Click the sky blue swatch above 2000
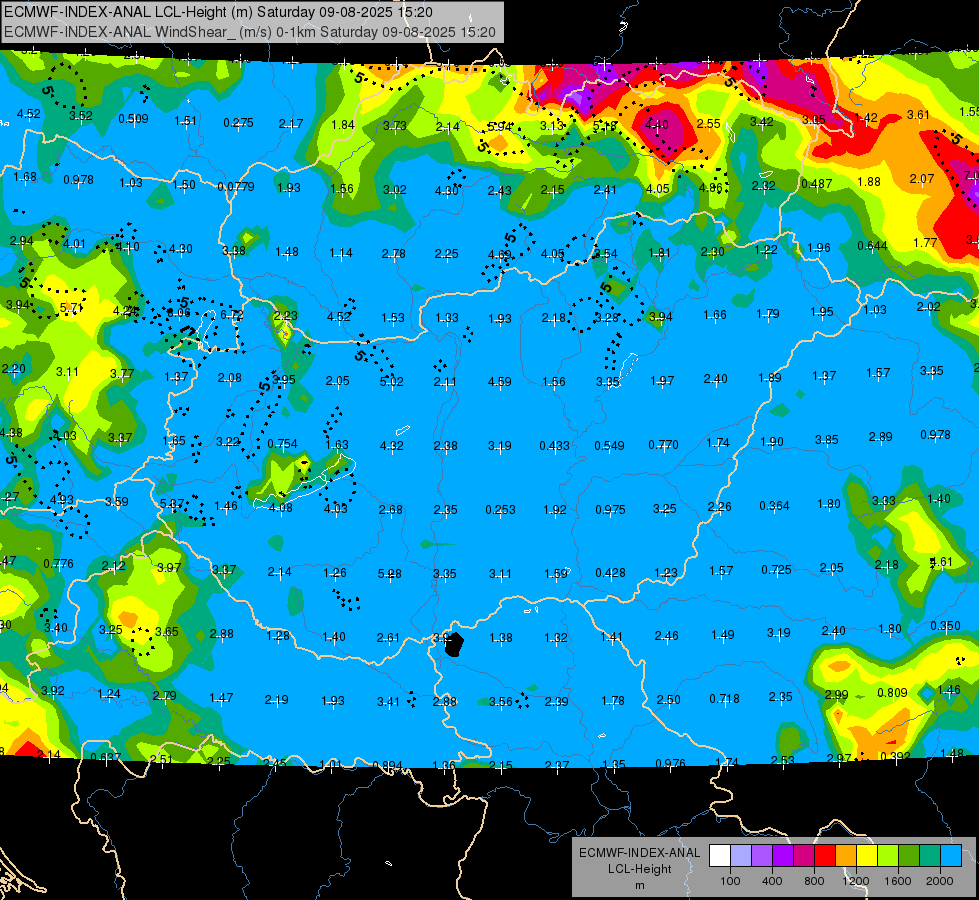Image resolution: width=979 pixels, height=900 pixels. click(x=951, y=856)
